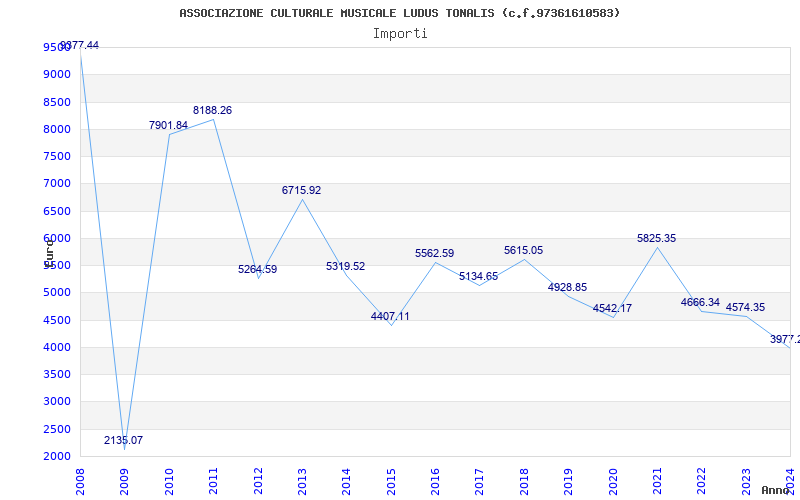800x500 pixels.
Task: Select data label 7901.84
Action: (168, 125)
